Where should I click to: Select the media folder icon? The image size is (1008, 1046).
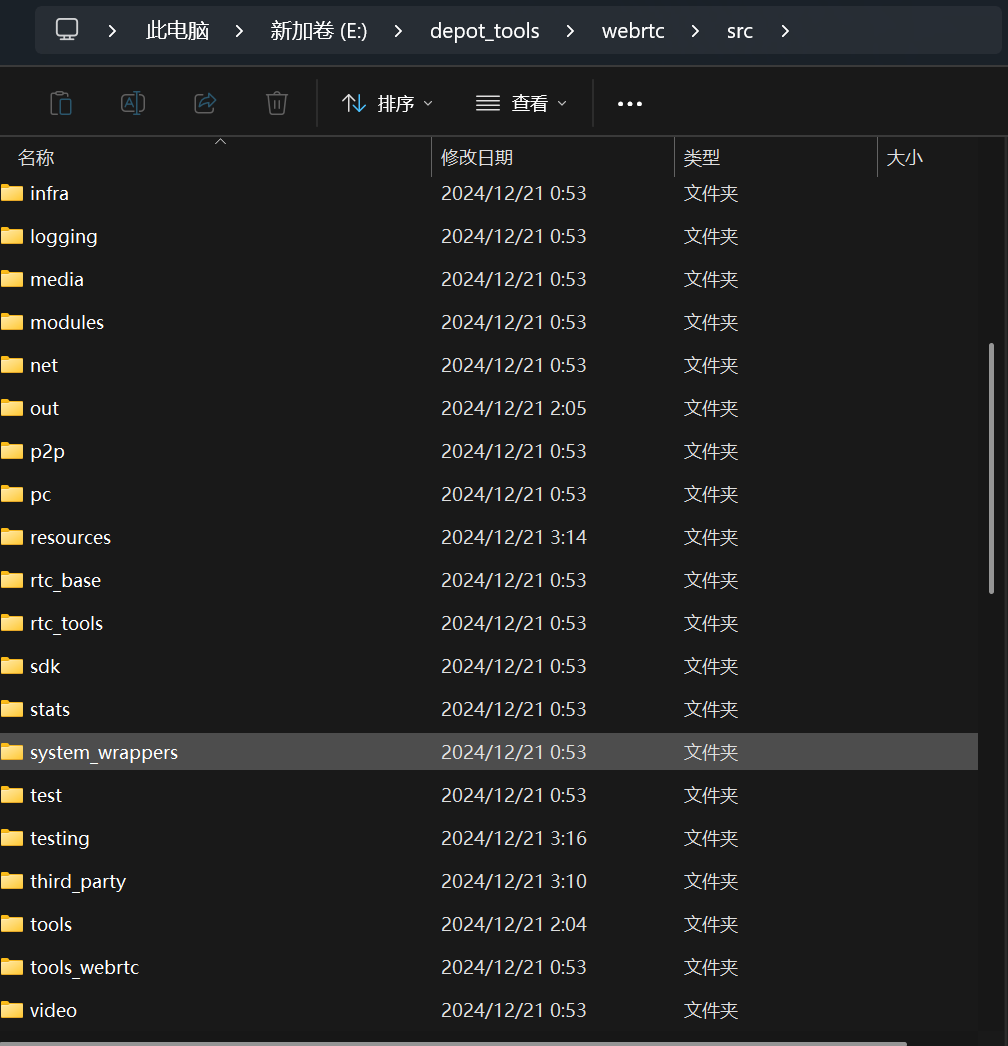click(x=12, y=280)
